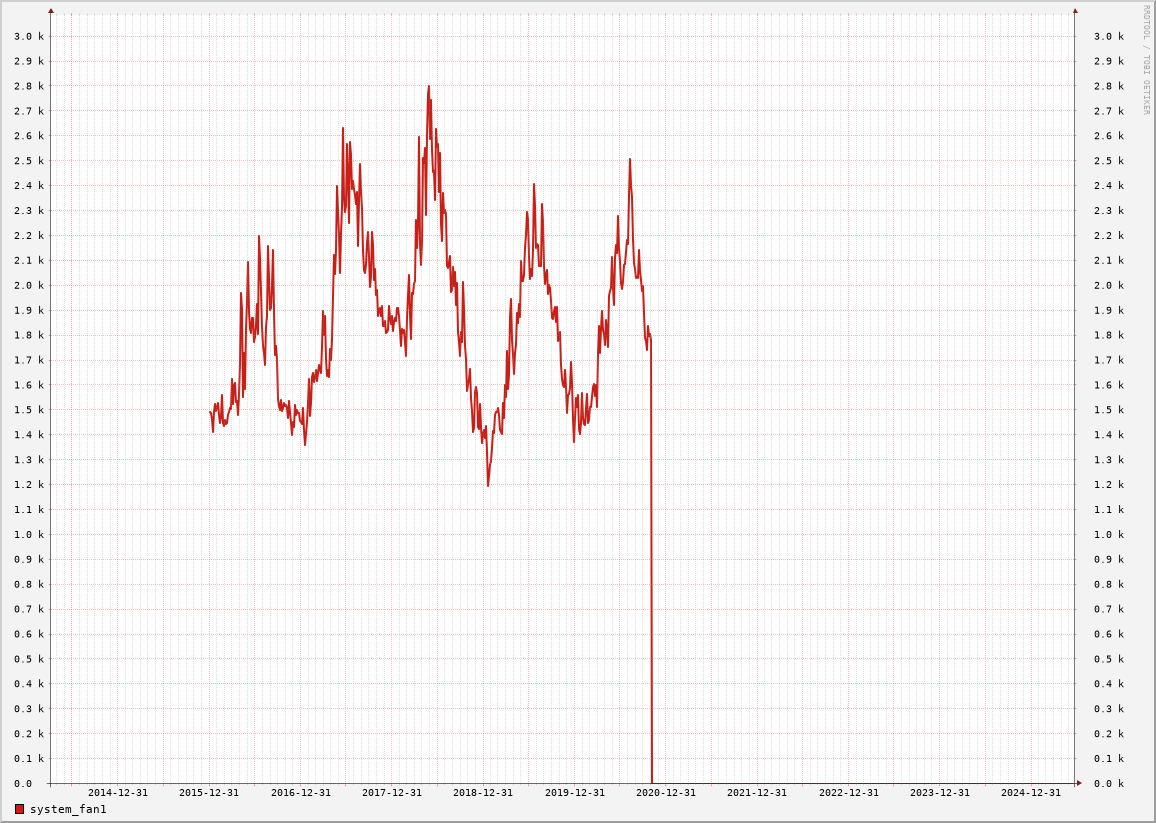Click the 2024-12-31 date label
Image resolution: width=1156 pixels, height=823 pixels.
(x=1031, y=793)
